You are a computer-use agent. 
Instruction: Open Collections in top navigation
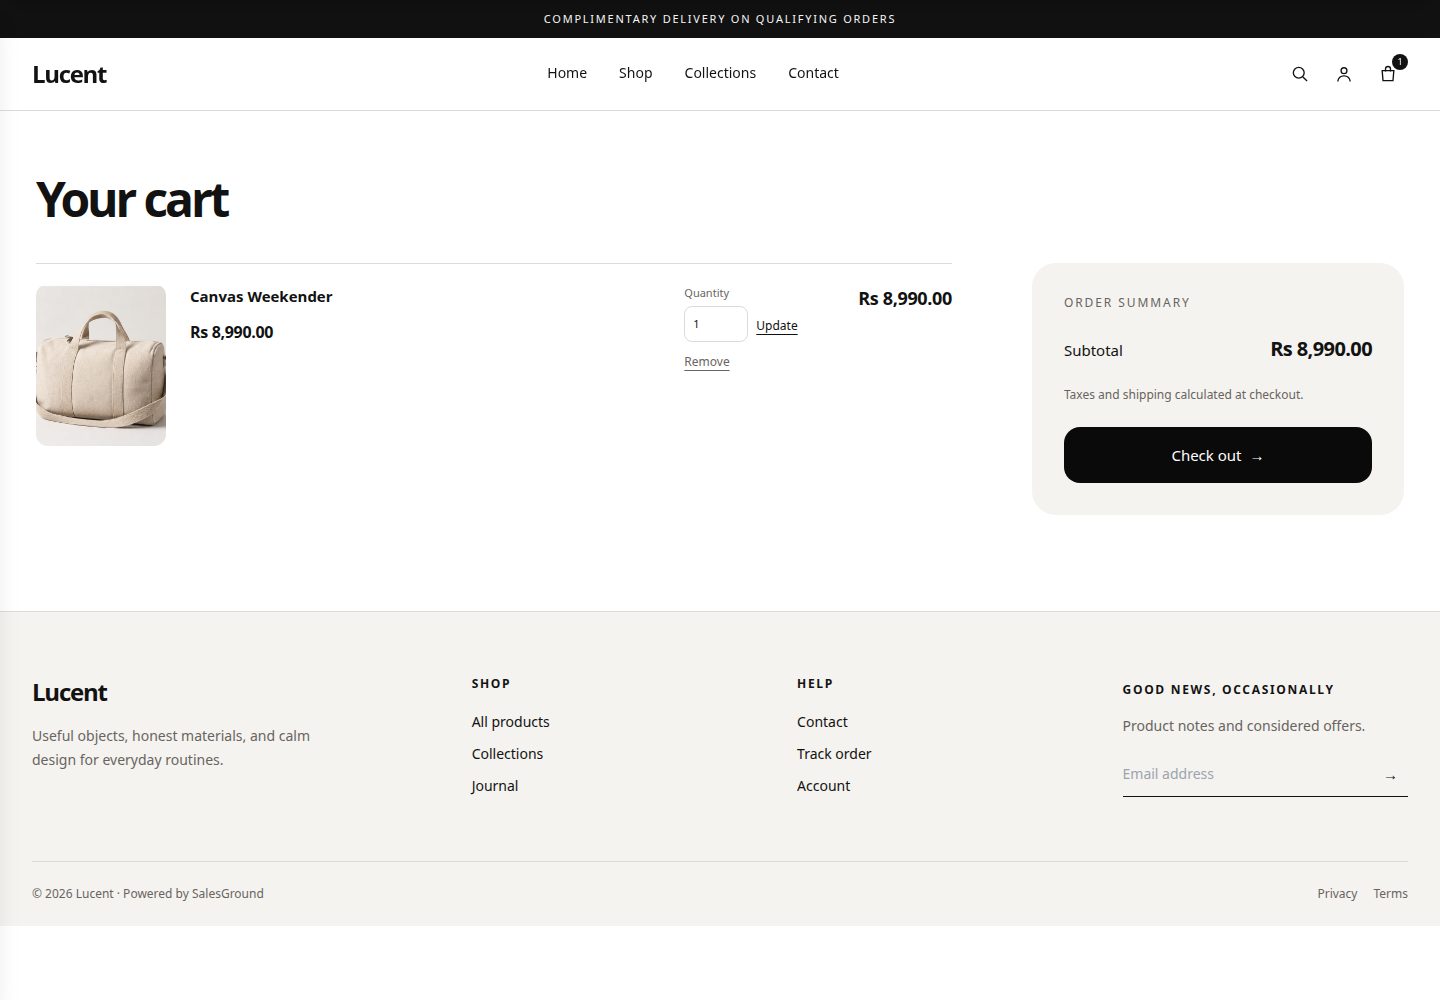click(720, 73)
